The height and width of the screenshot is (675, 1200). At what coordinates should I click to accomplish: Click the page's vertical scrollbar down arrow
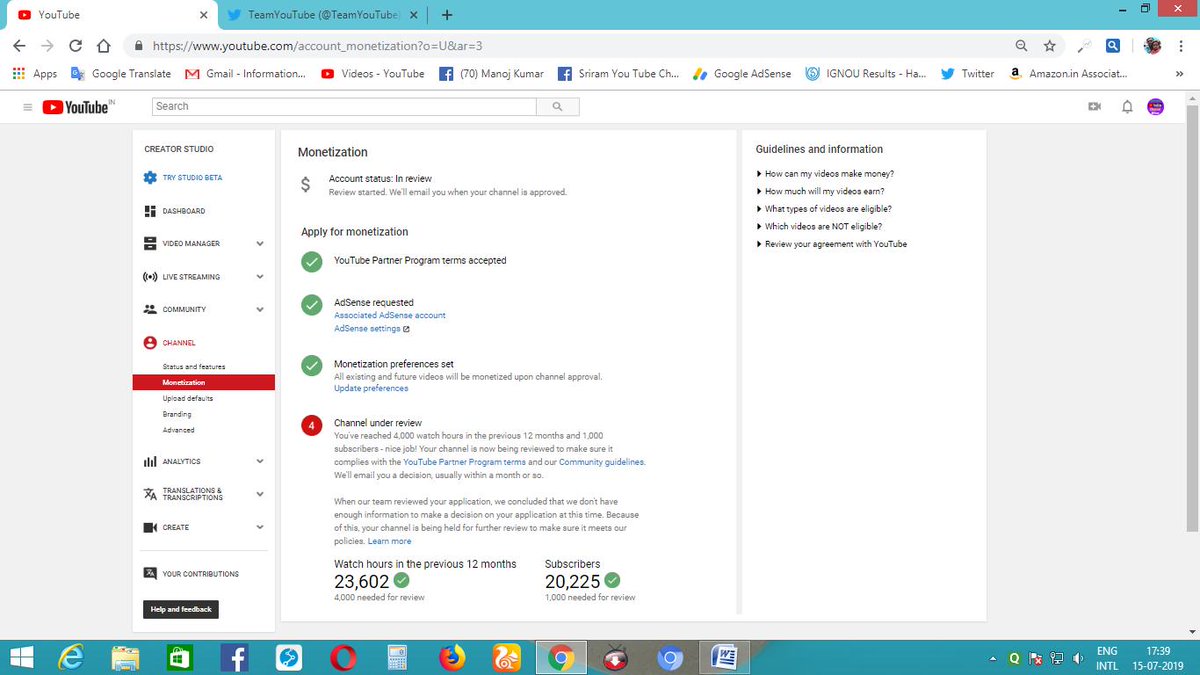(1192, 632)
